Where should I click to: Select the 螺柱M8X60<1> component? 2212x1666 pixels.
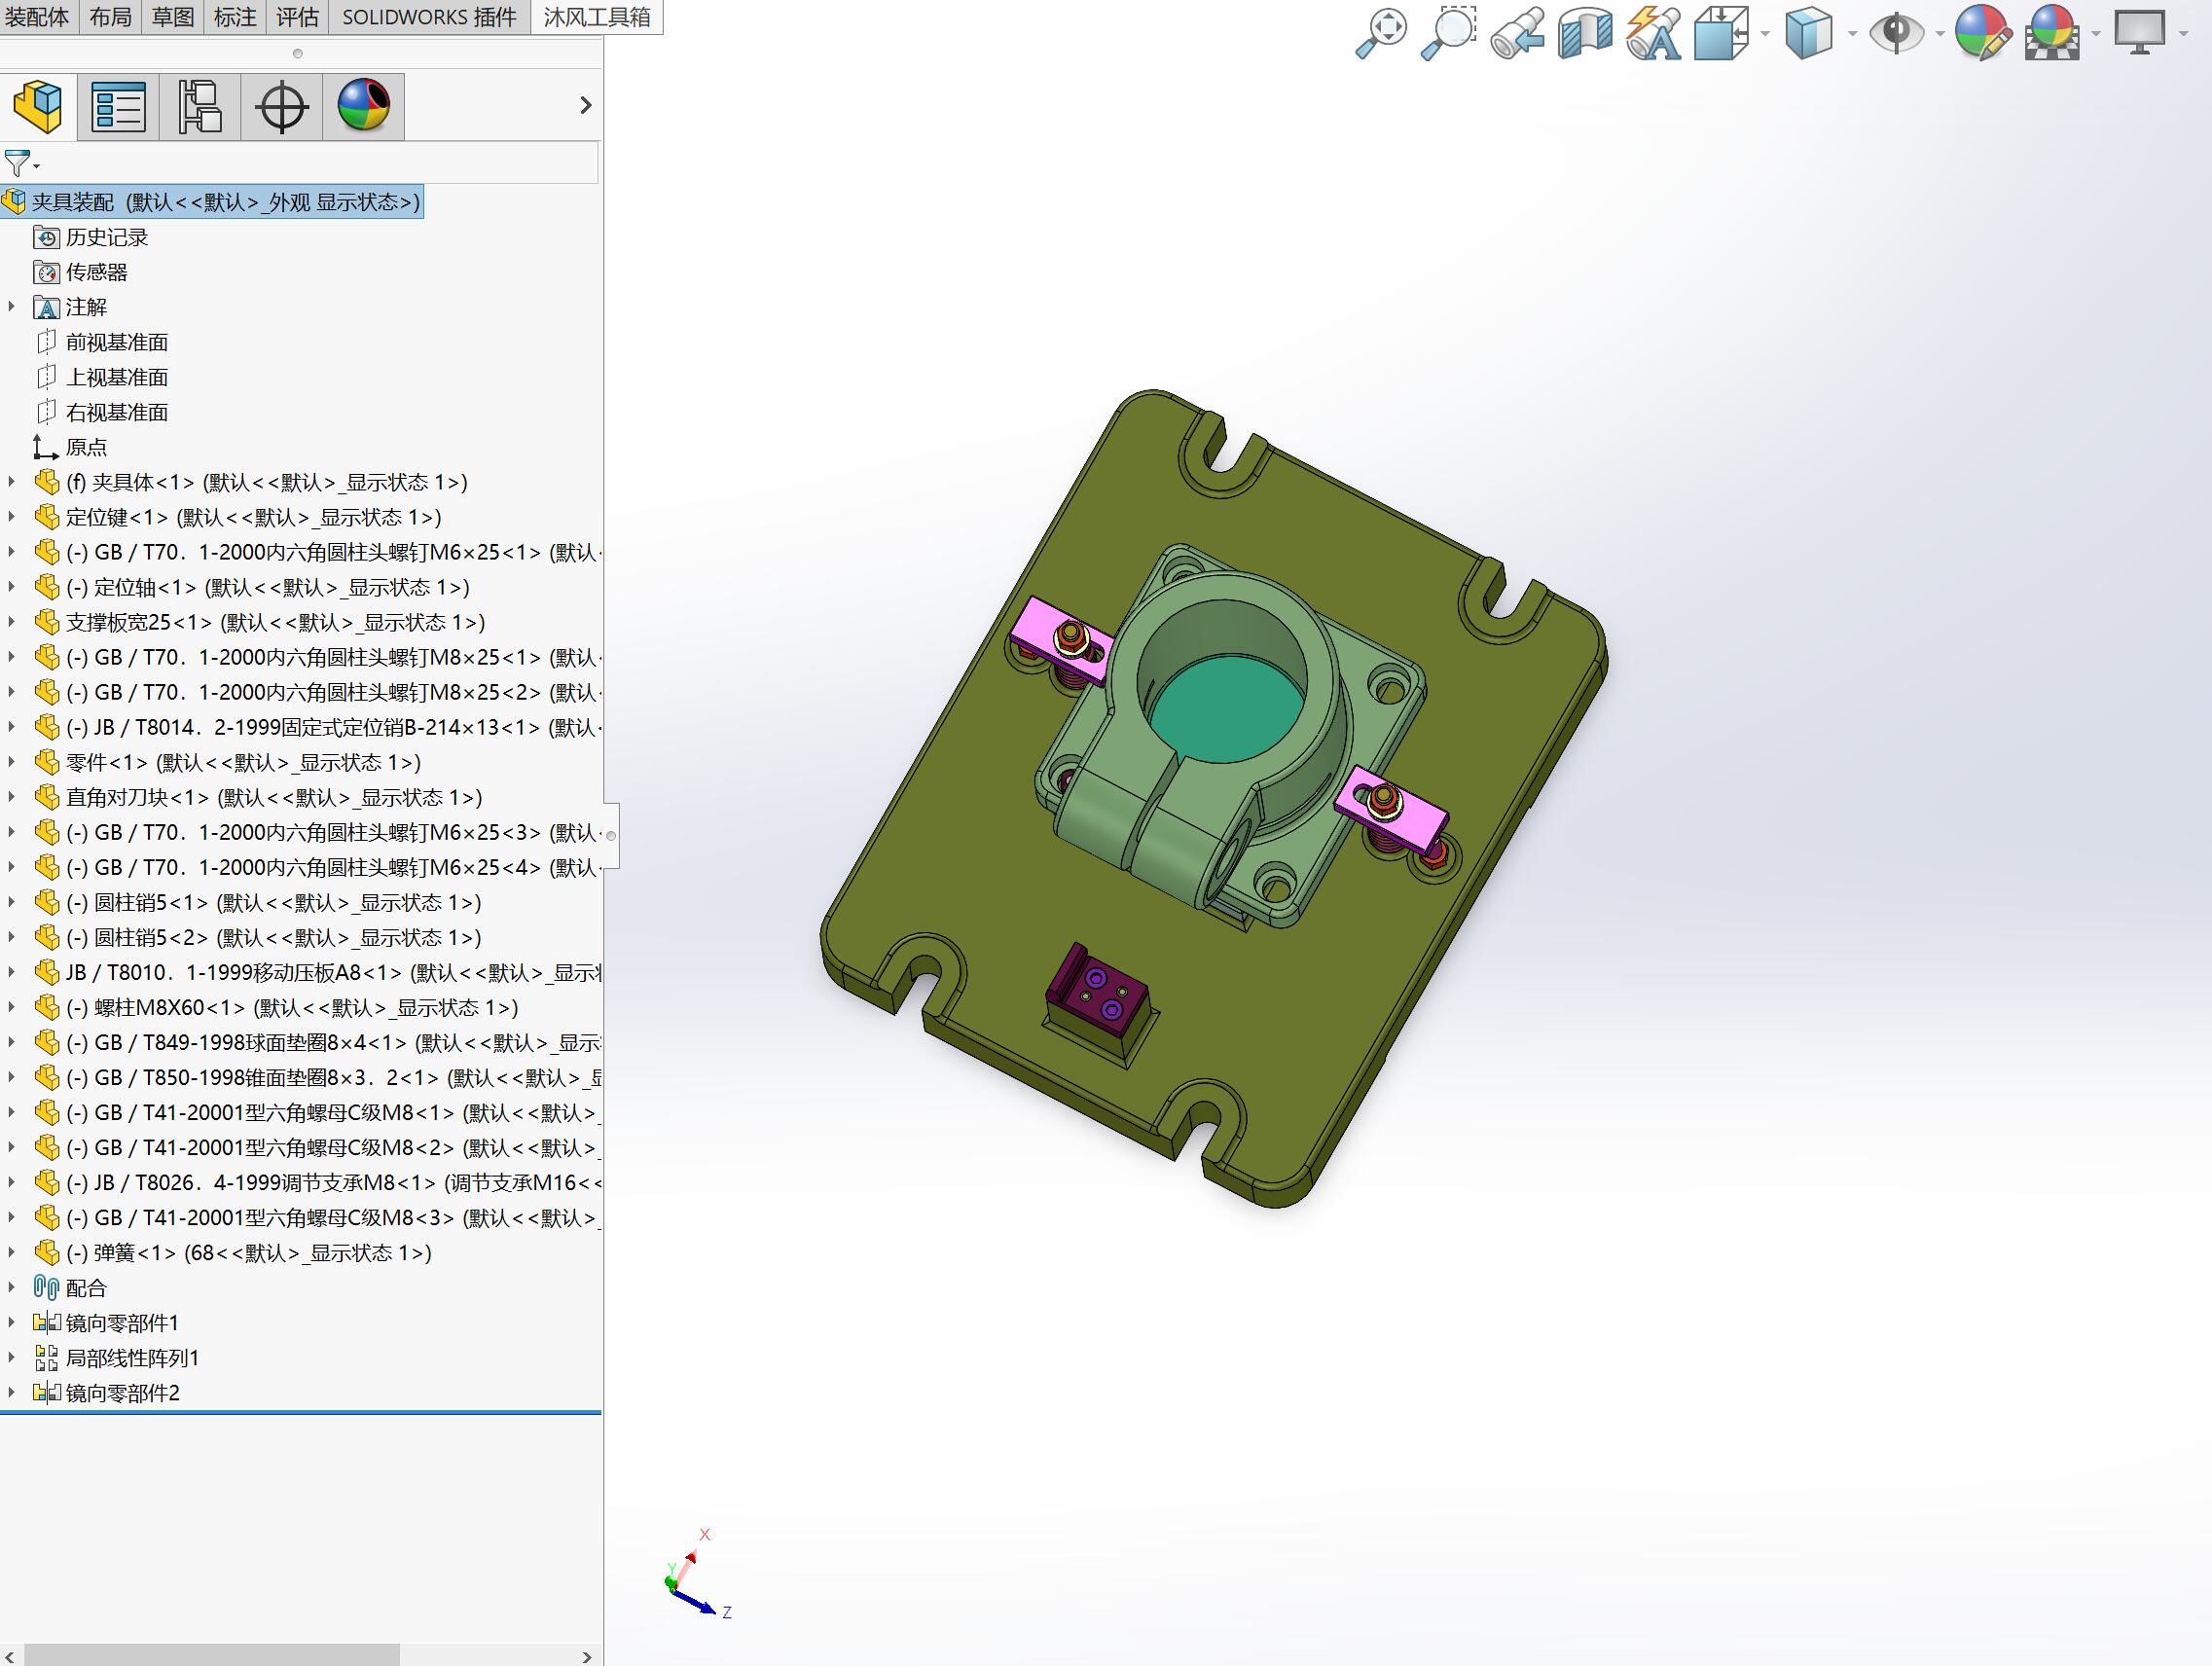point(276,1007)
